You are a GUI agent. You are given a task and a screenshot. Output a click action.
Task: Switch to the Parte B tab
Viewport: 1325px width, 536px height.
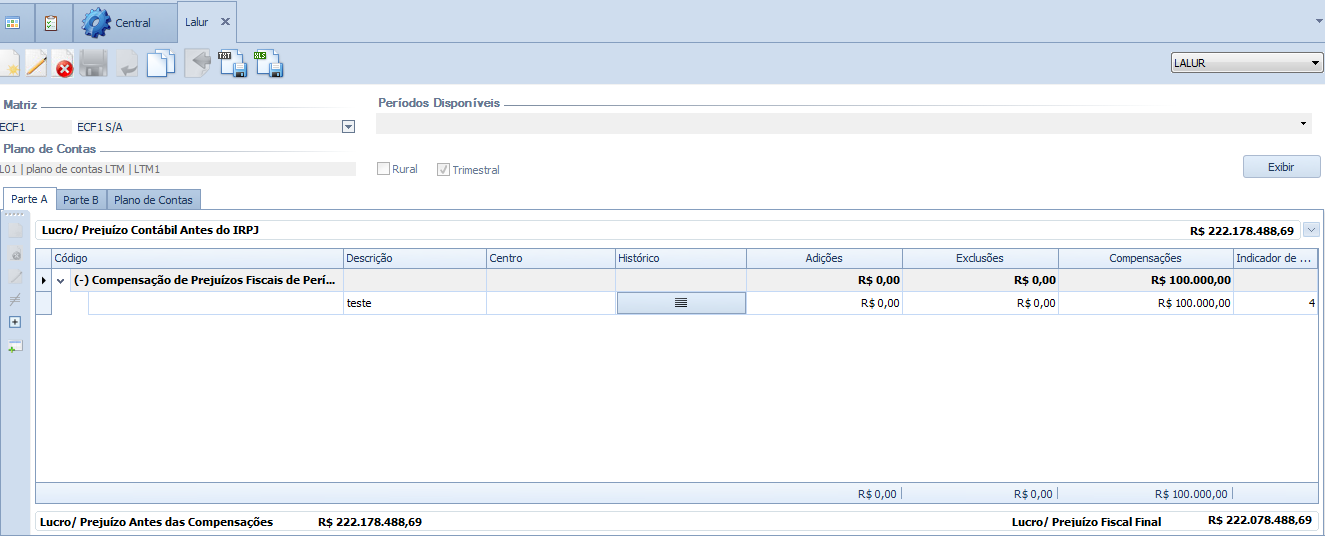81,200
